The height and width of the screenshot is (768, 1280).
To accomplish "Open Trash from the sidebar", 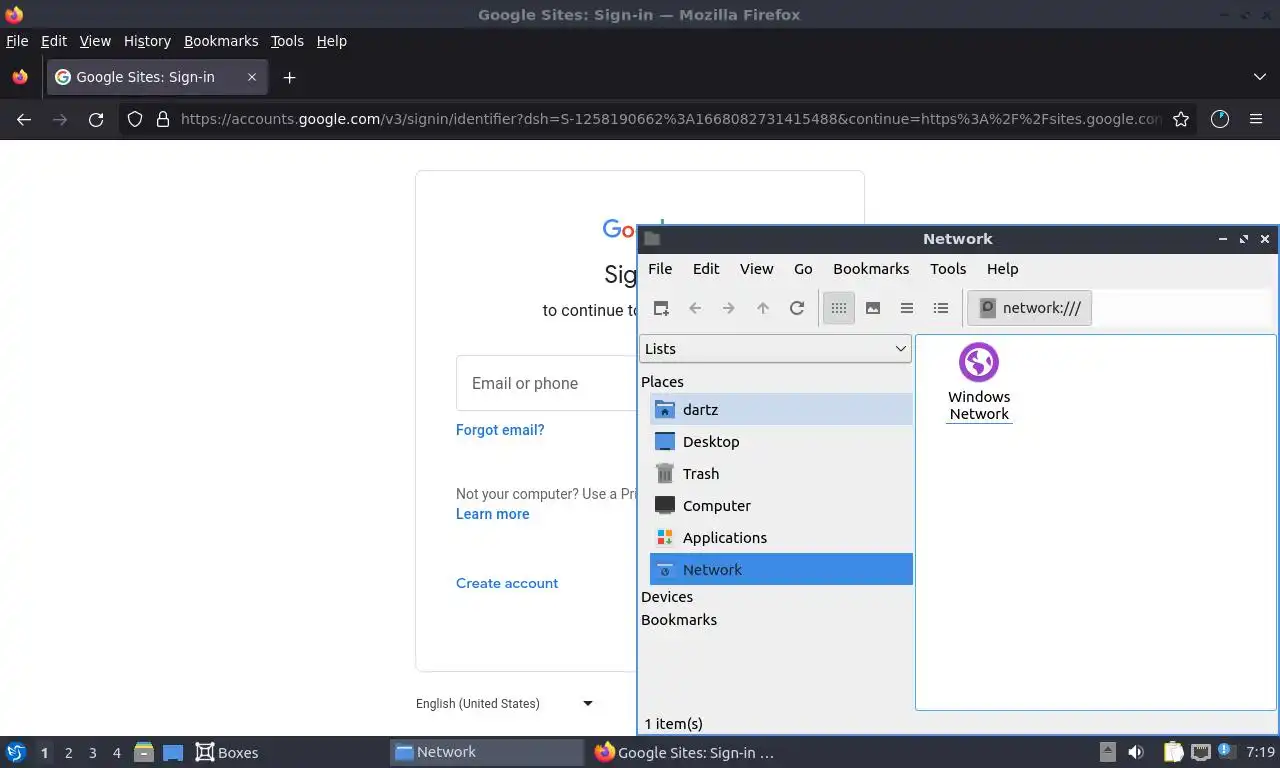I will pos(781,473).
